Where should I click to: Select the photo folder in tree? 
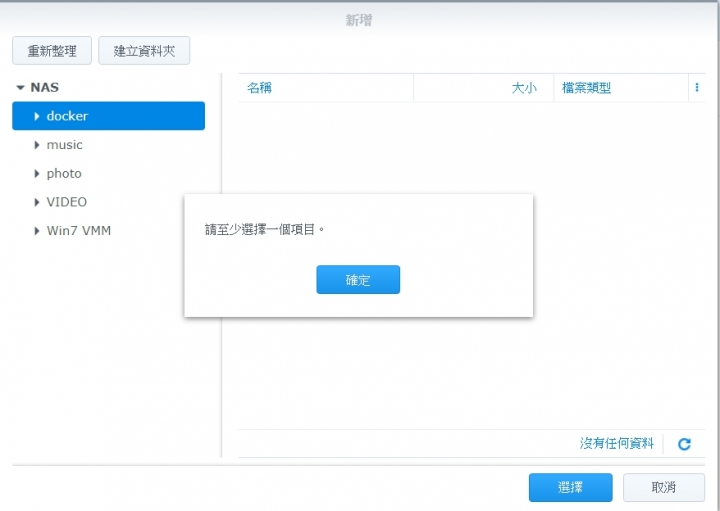(x=64, y=174)
